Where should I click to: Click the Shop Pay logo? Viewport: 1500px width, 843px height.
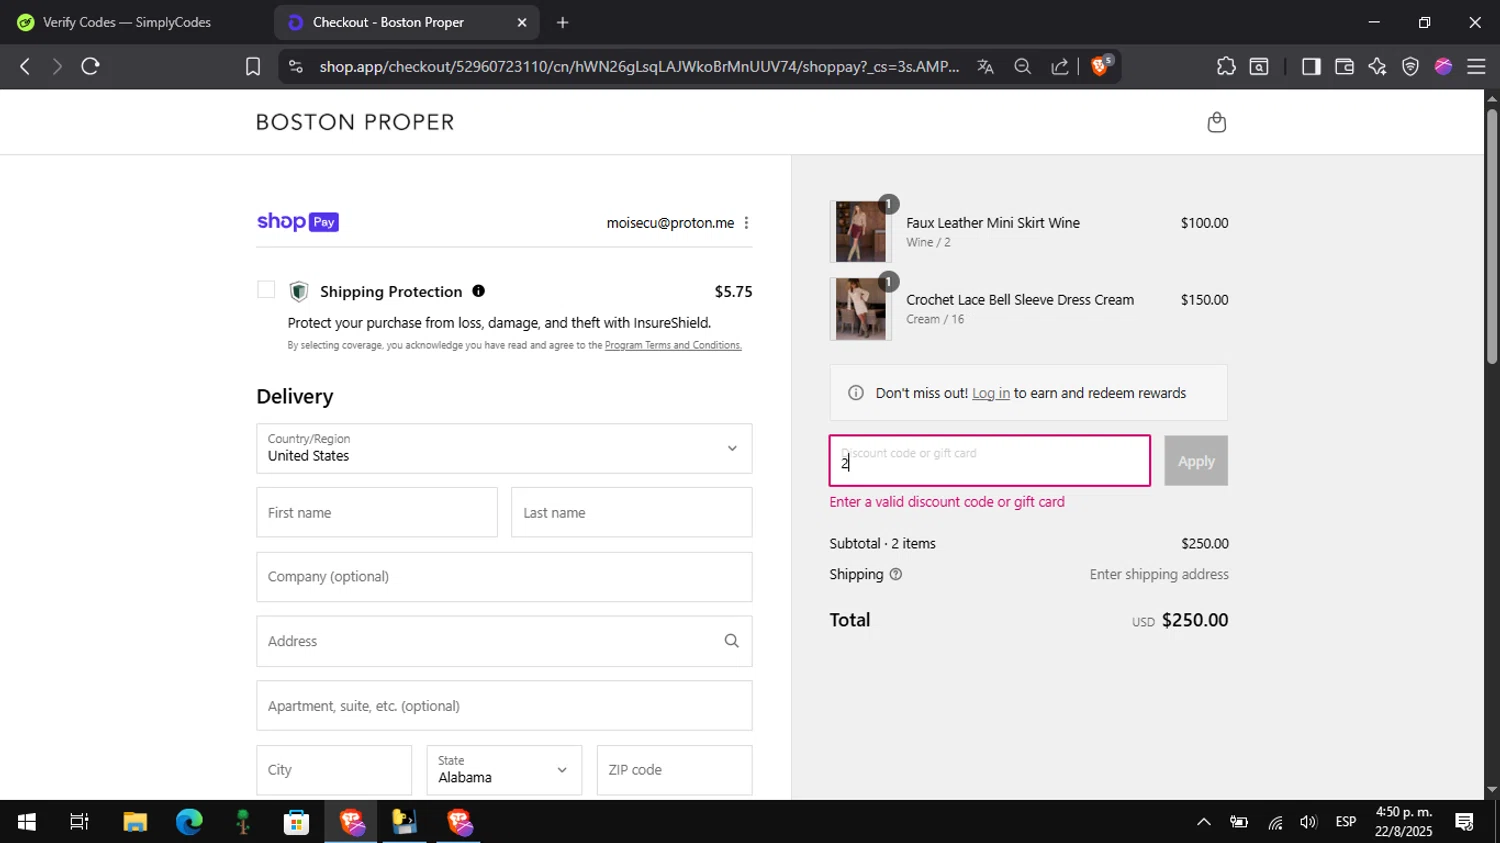click(x=298, y=222)
